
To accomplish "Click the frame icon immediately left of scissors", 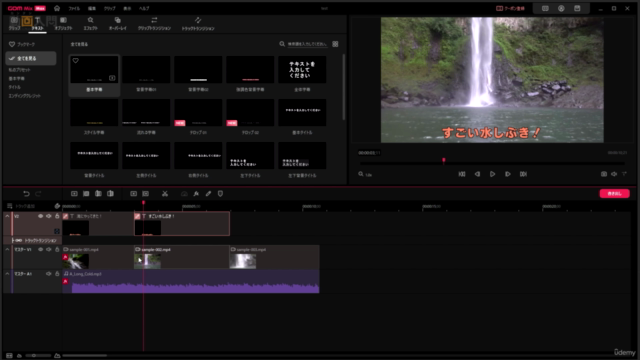I will [146, 194].
